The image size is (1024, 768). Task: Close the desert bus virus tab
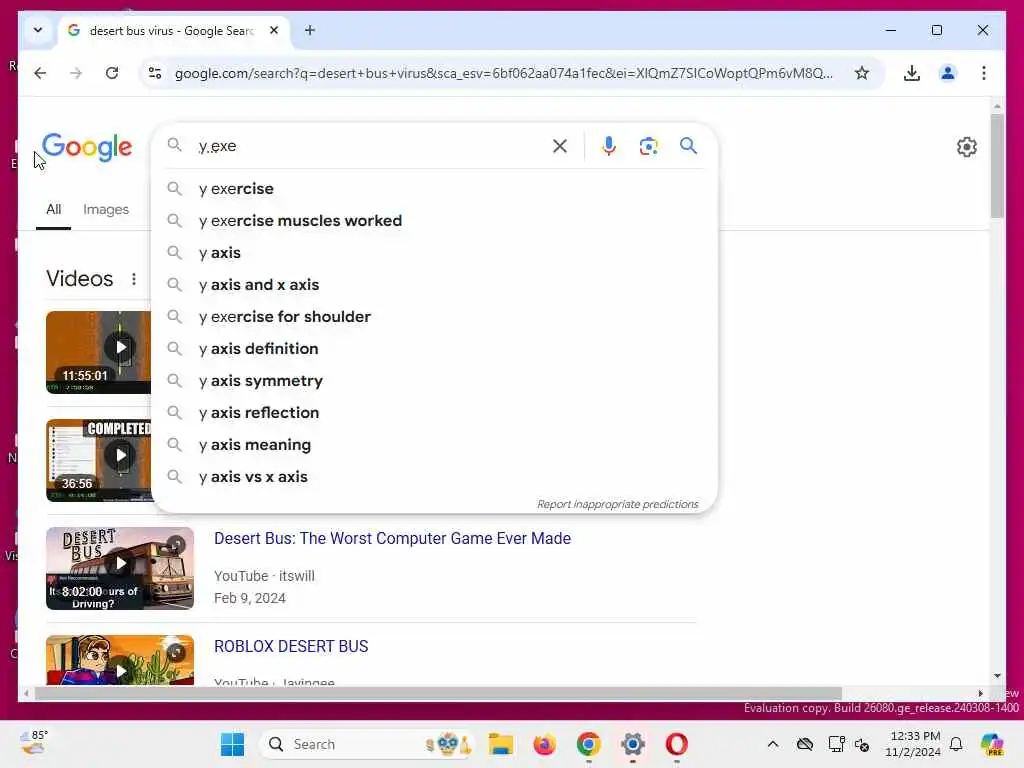tap(274, 30)
